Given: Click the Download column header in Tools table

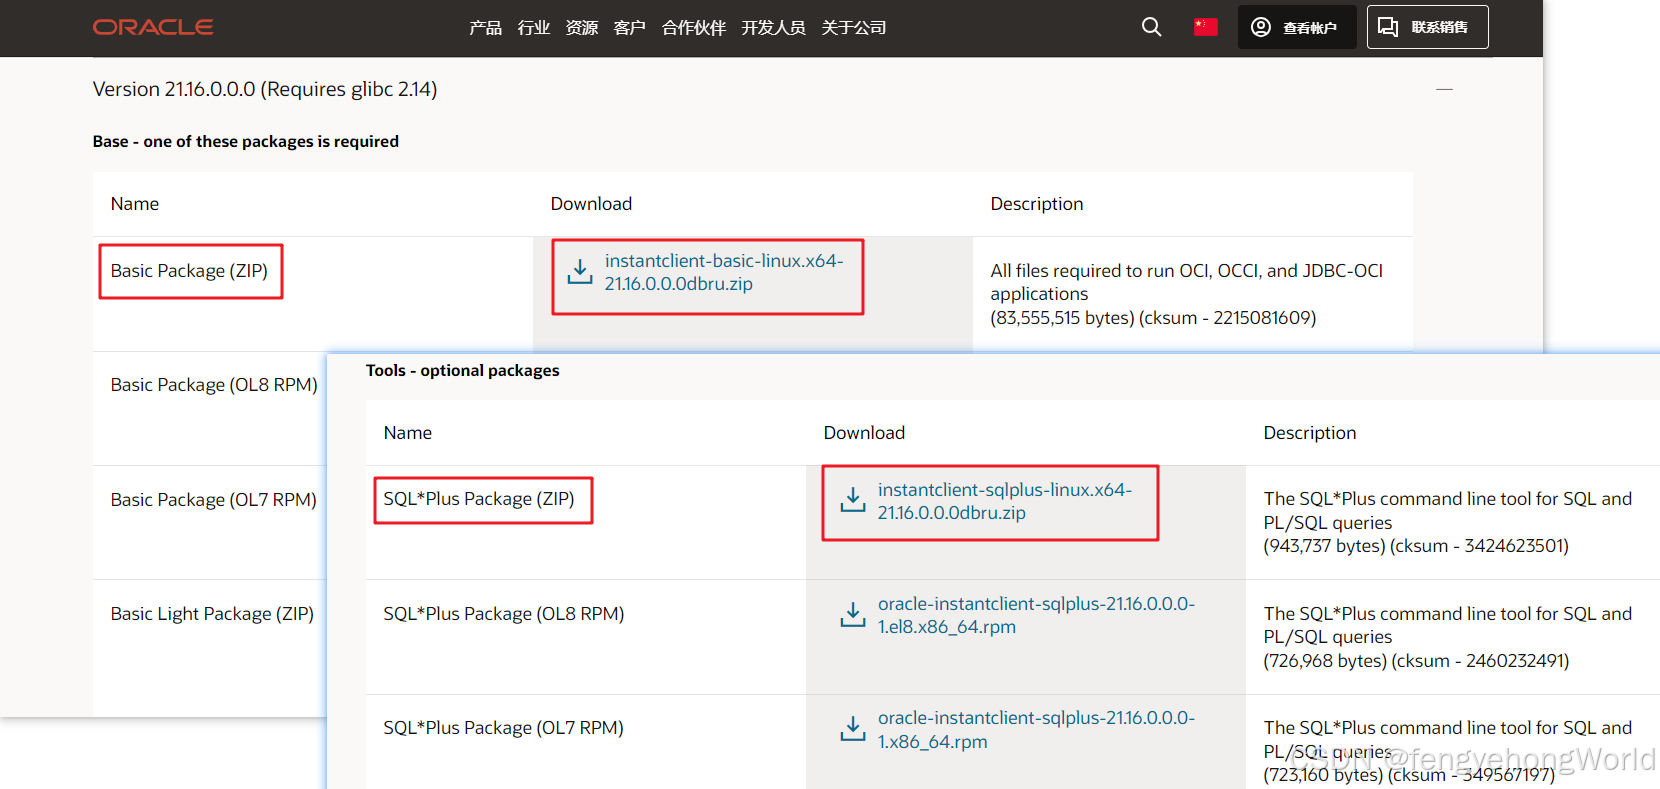Looking at the screenshot, I should (x=864, y=433).
